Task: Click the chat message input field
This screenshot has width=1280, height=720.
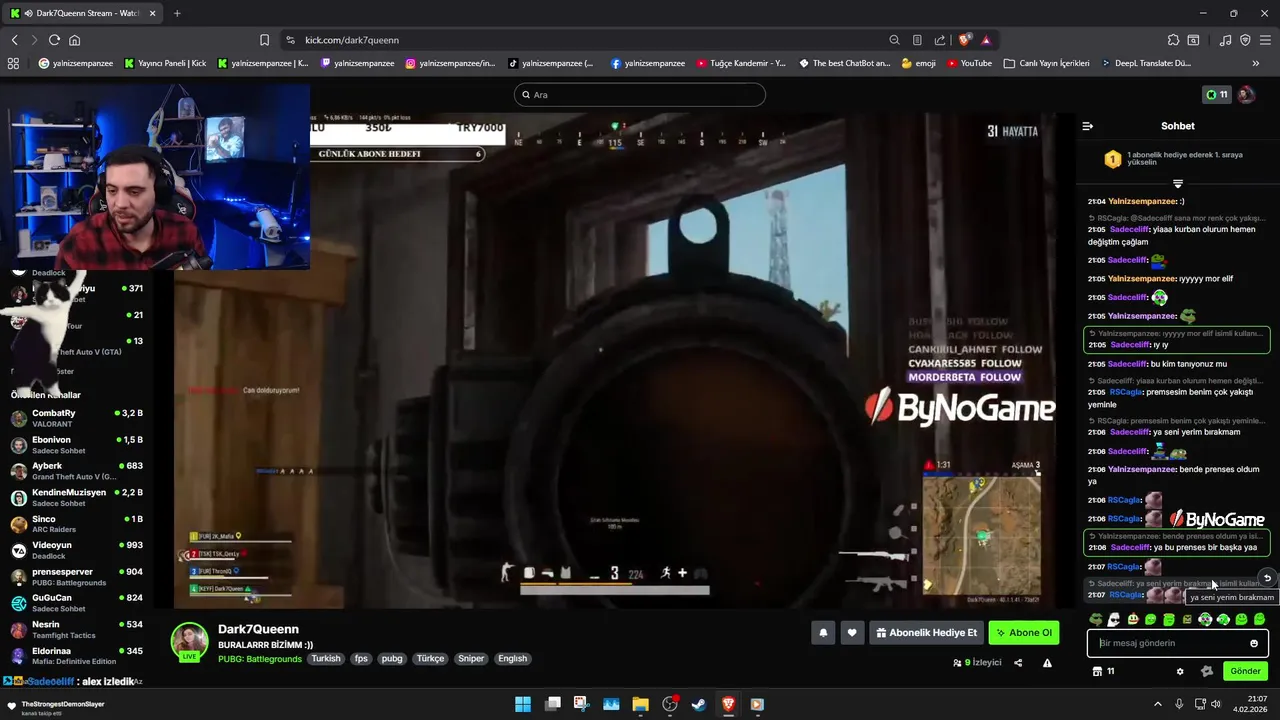Action: pyautogui.click(x=1178, y=643)
